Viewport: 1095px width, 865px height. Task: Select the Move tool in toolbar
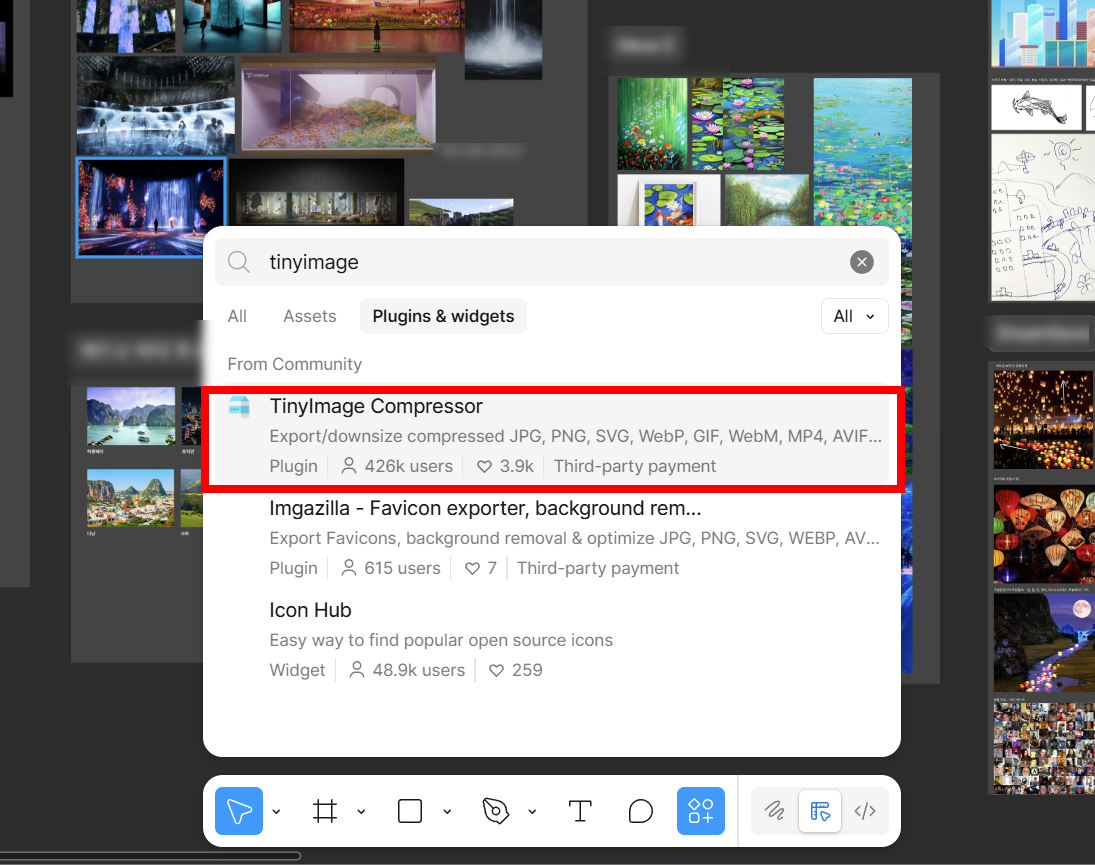click(239, 811)
